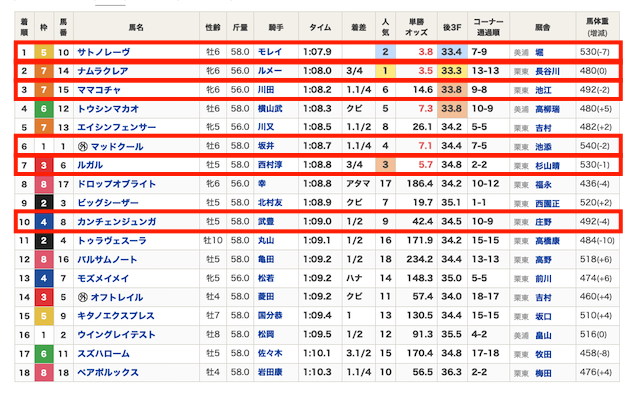The image size is (640, 394).
Task: Click the corner order 18-17
Action: (485, 296)
